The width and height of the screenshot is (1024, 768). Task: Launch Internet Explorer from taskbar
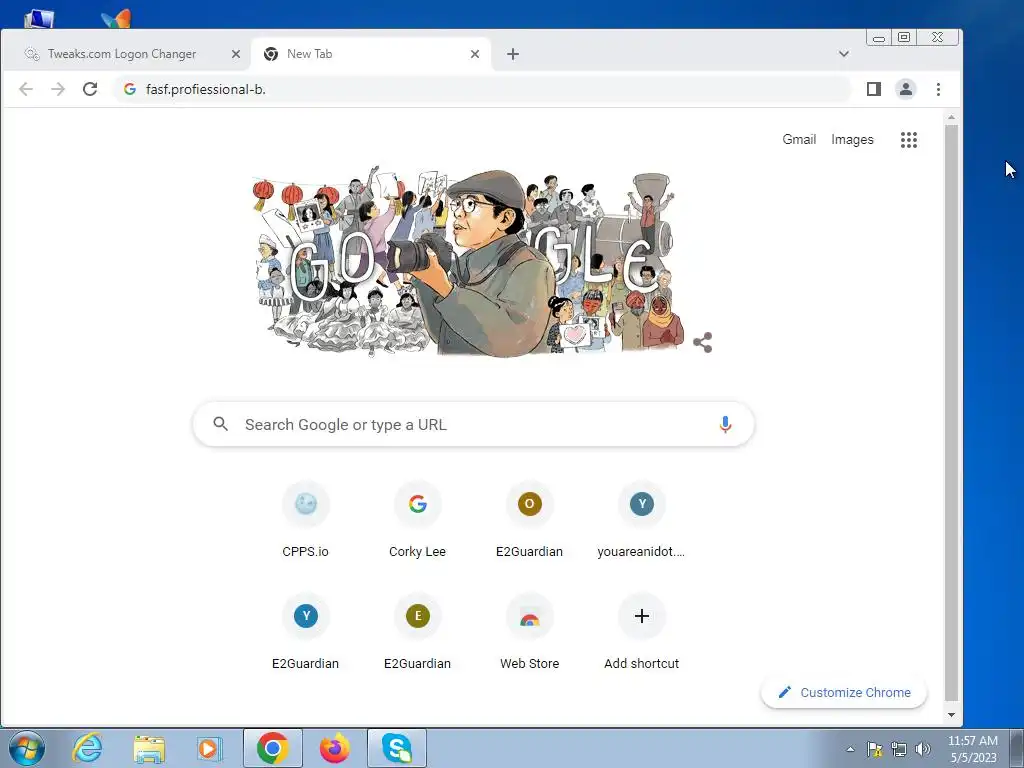87,748
